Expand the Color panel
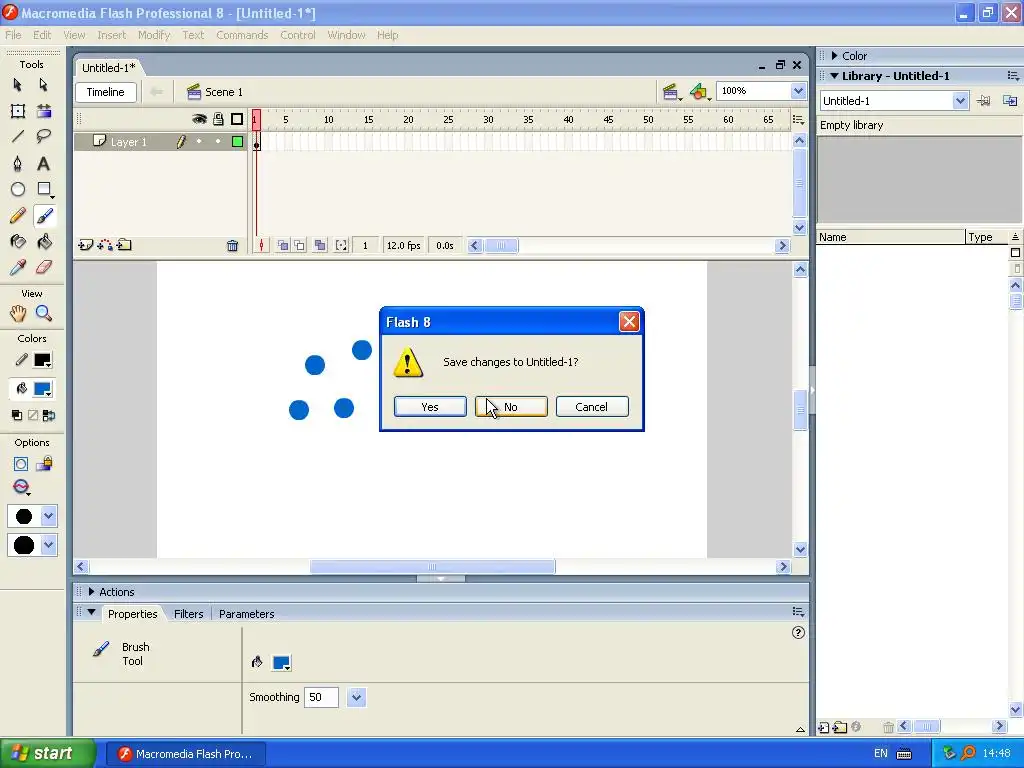 [834, 56]
